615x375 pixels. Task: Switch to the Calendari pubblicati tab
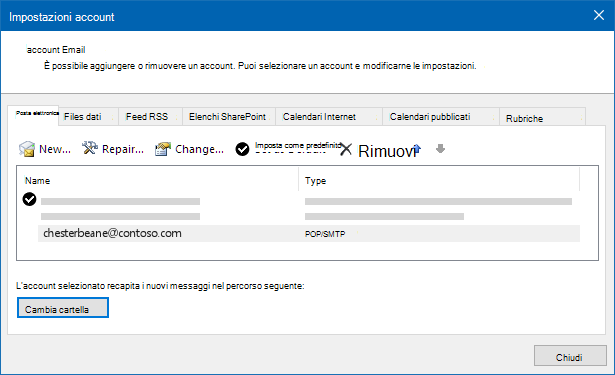(441, 117)
